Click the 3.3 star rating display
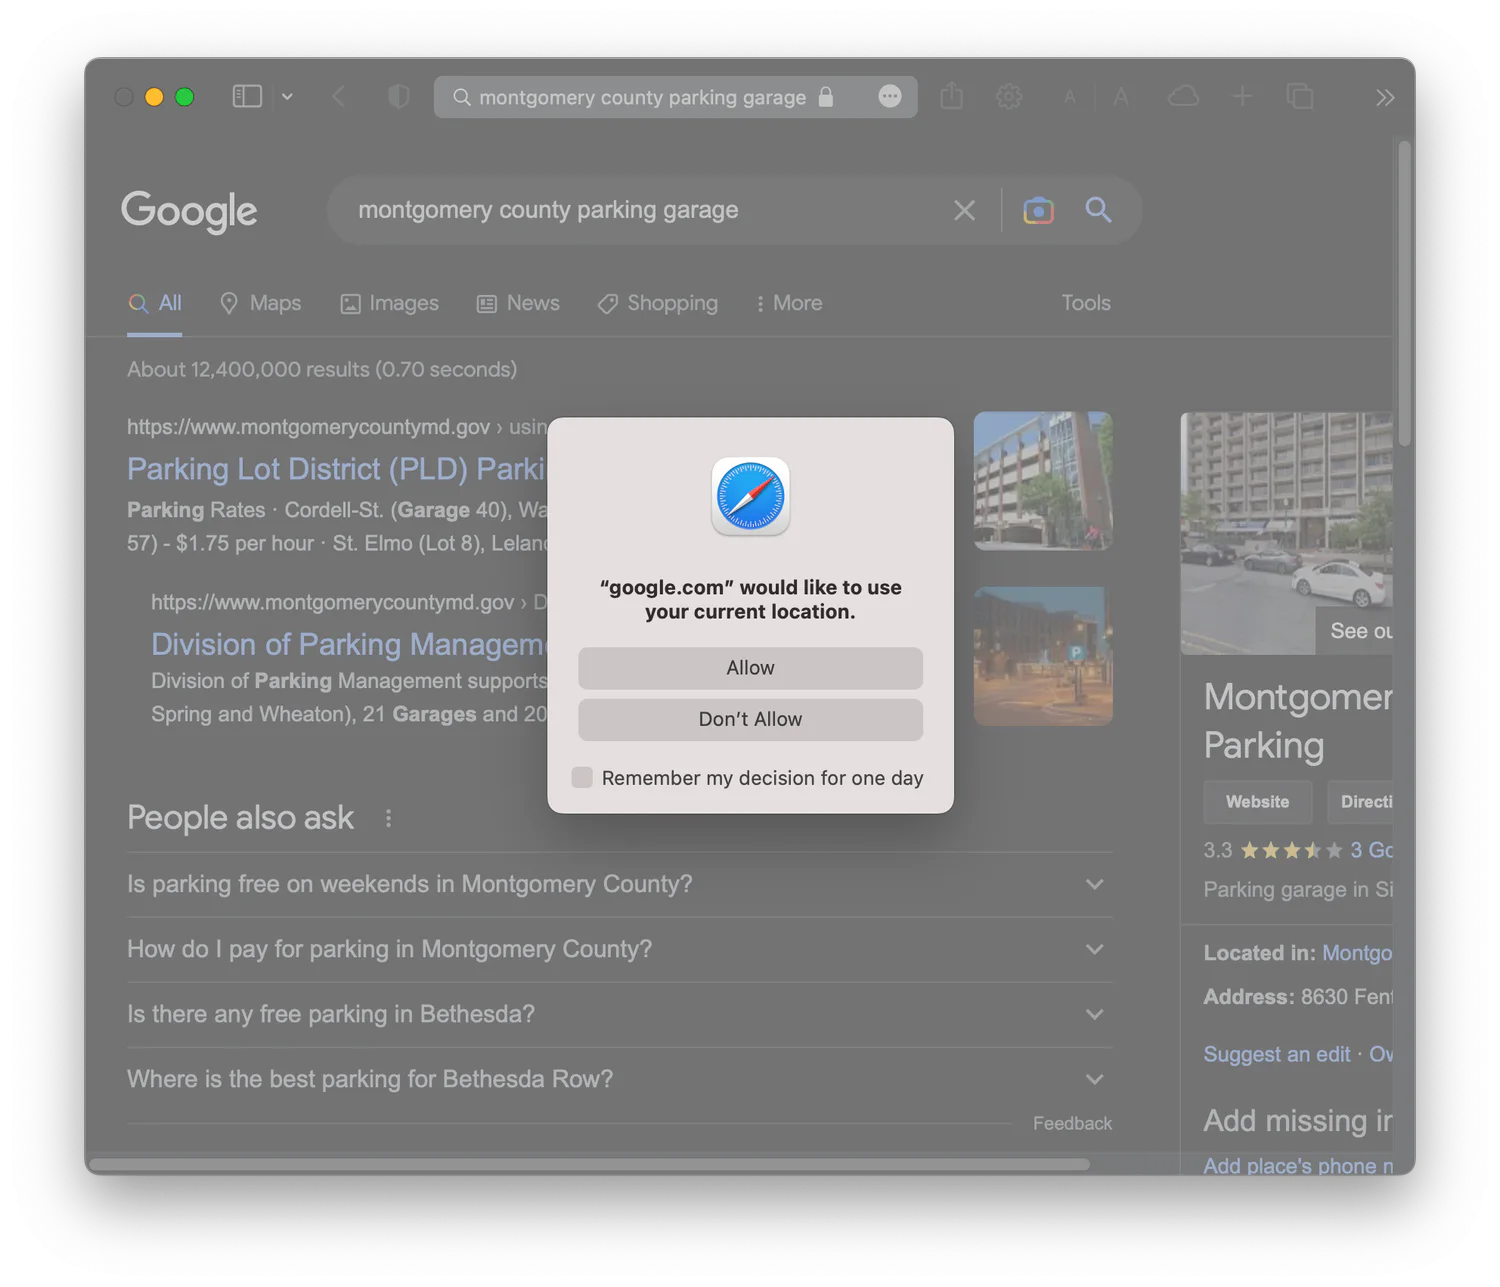Viewport: 1500px width, 1287px height. pos(1273,850)
